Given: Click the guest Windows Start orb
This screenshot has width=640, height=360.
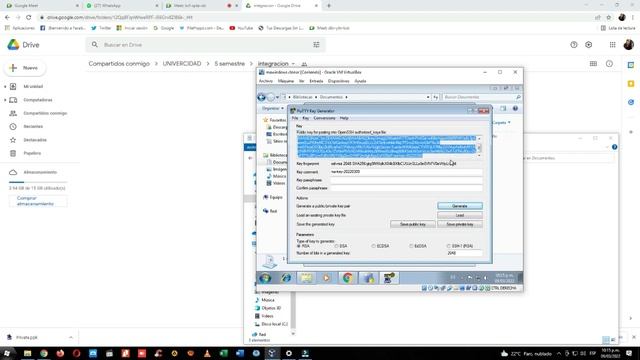Looking at the screenshot, I should [265, 278].
